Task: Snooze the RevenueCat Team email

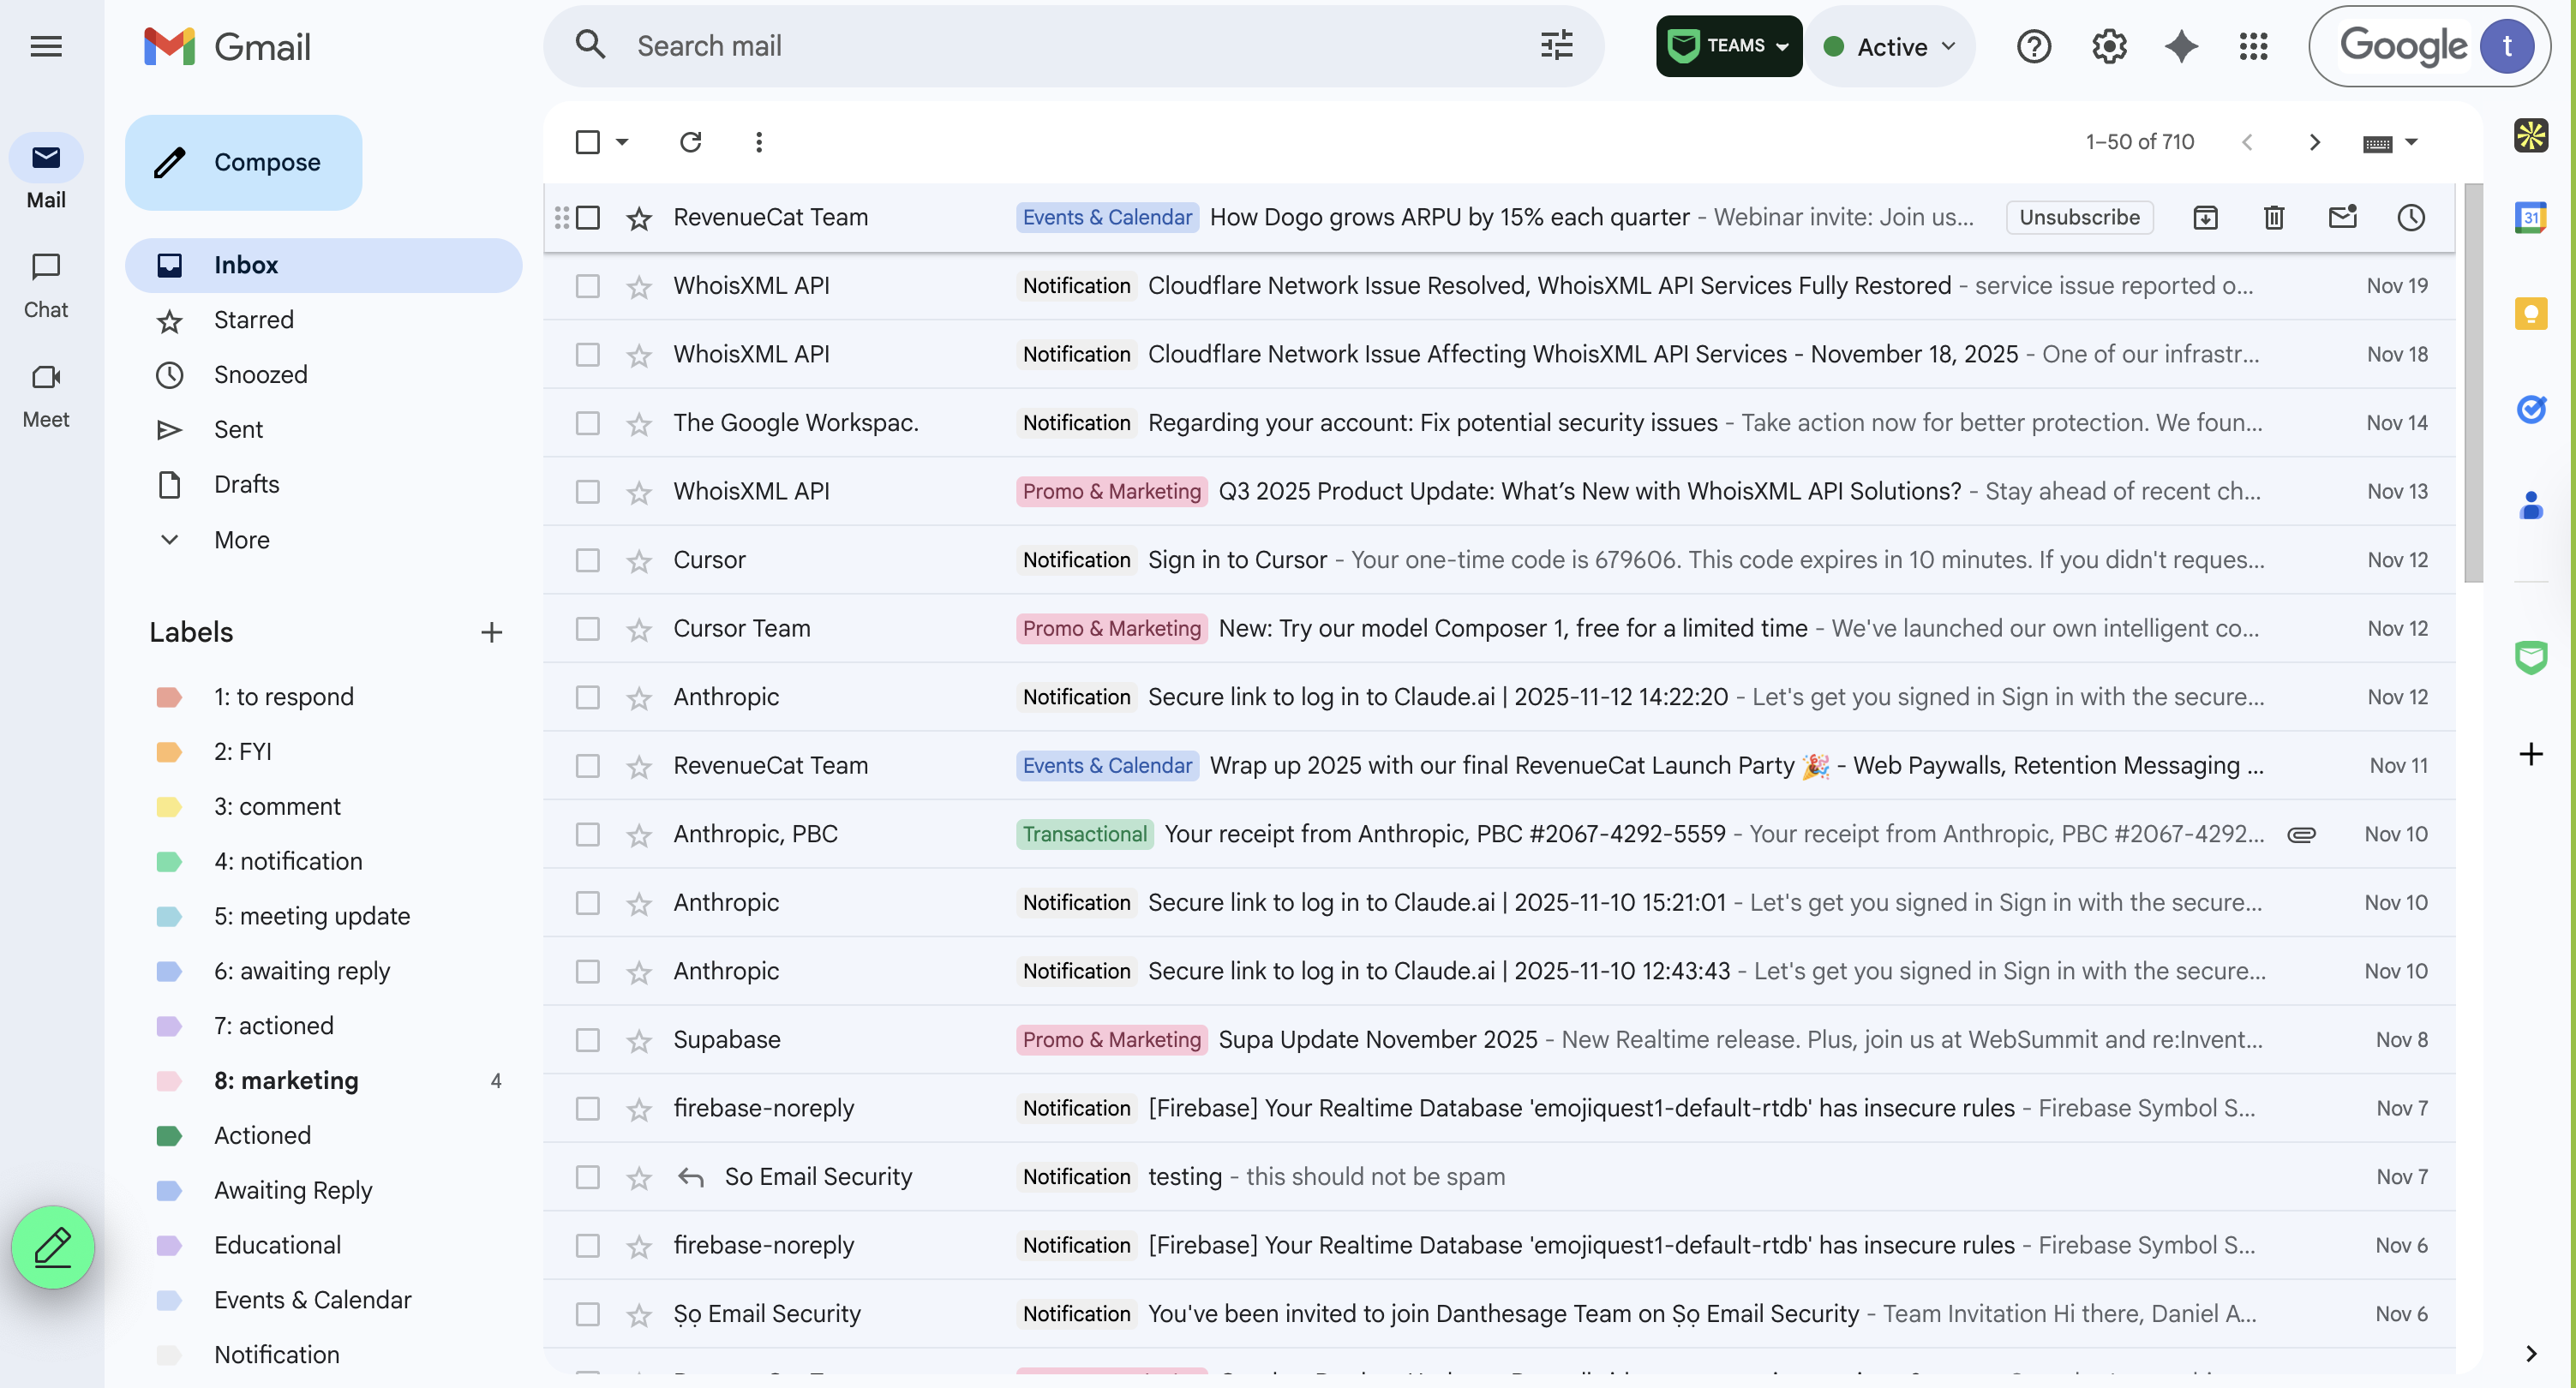Action: click(x=2411, y=217)
